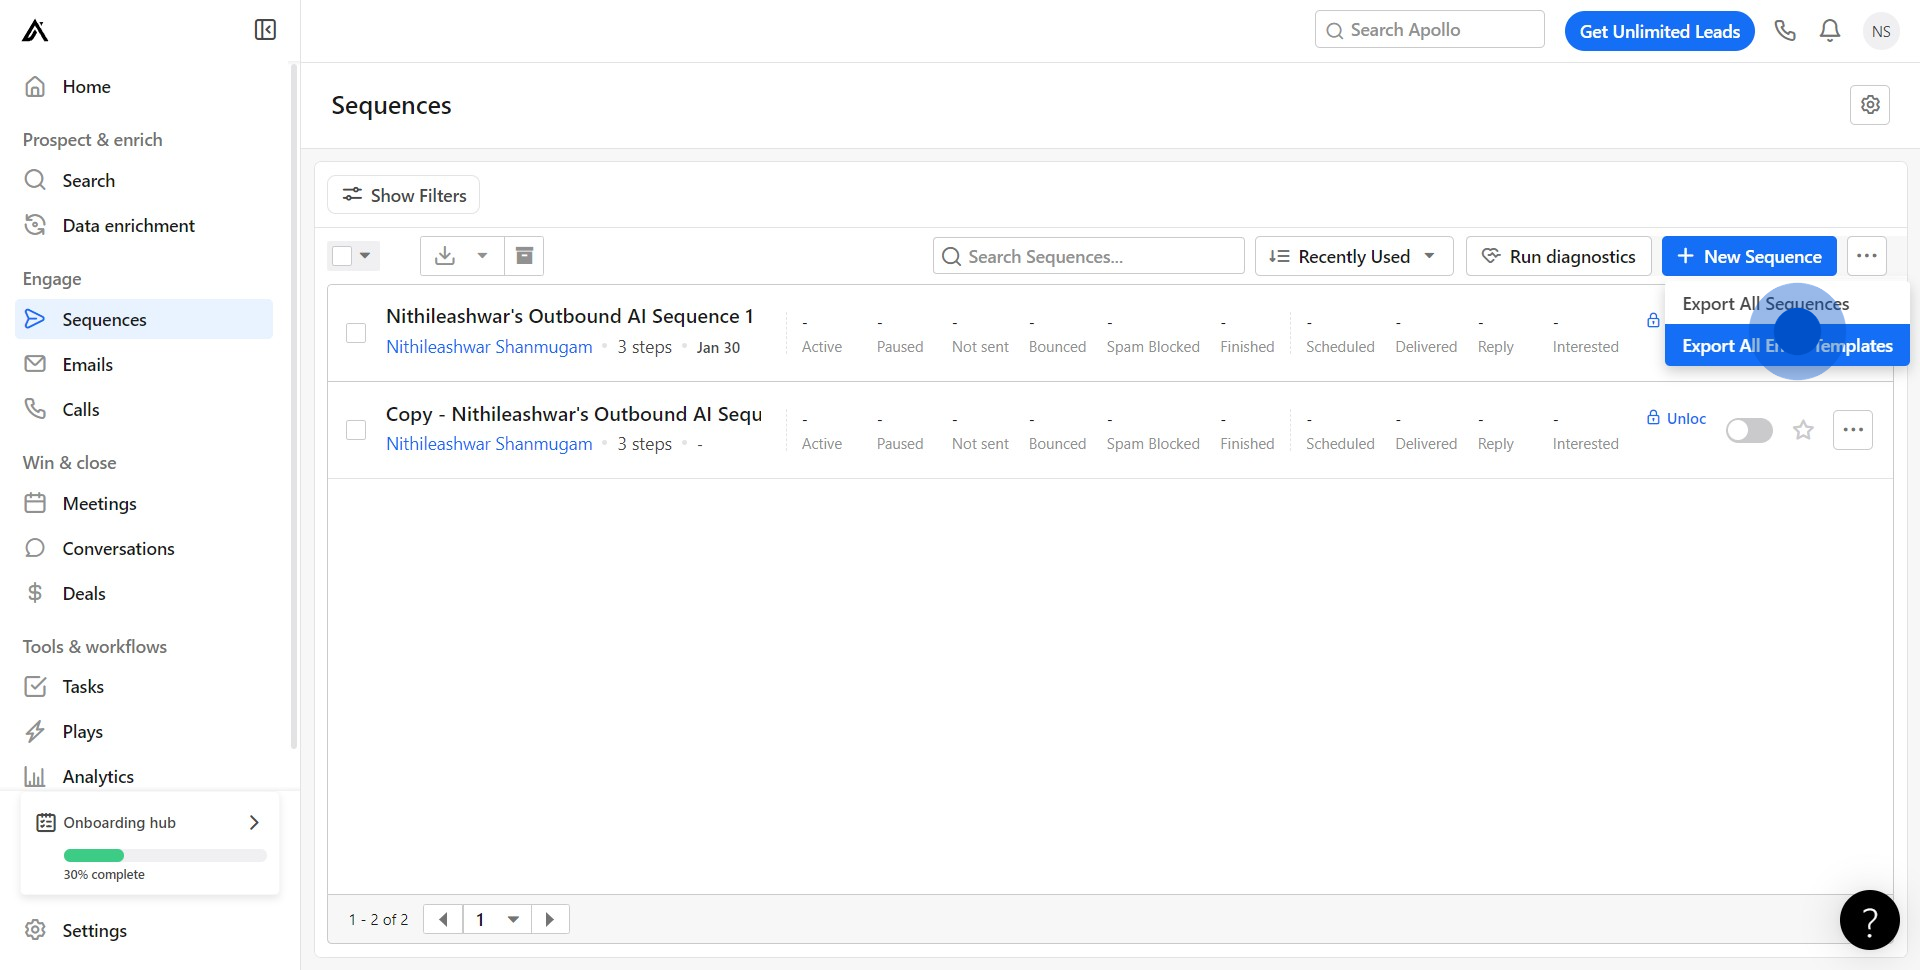Expand the select-all checkbox dropdown arrow
Viewport: 1920px width, 970px height.
366,256
